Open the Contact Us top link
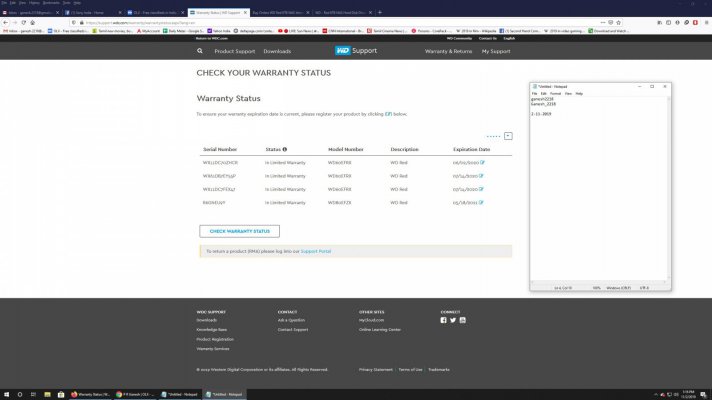 pyautogui.click(x=487, y=39)
